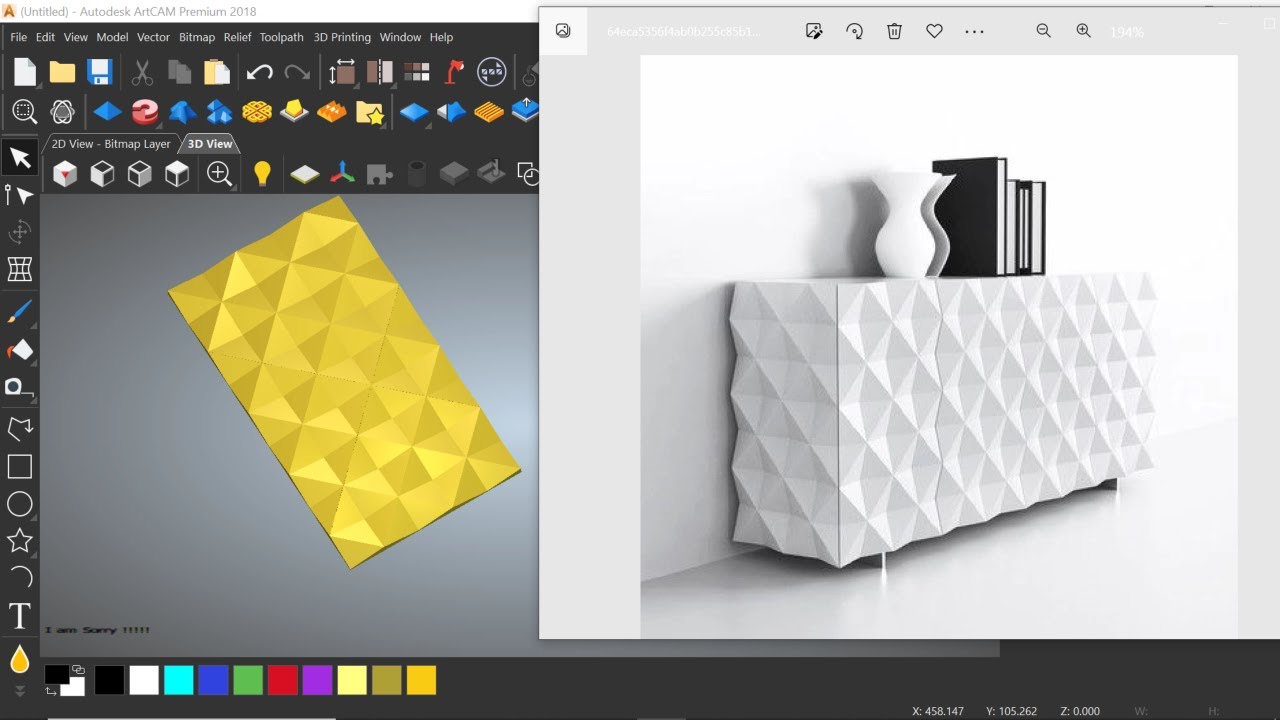The image size is (1280, 720).
Task: Pick the green colour swatch
Action: (x=248, y=680)
